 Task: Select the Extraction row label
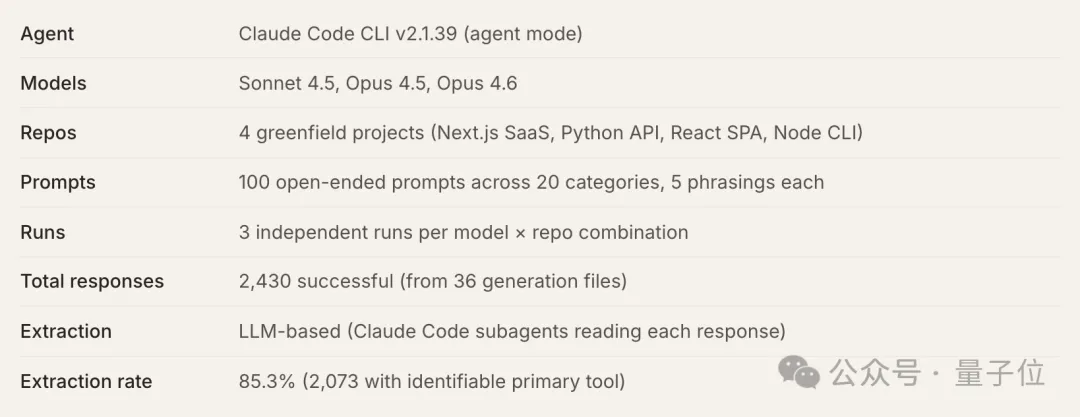tap(66, 331)
